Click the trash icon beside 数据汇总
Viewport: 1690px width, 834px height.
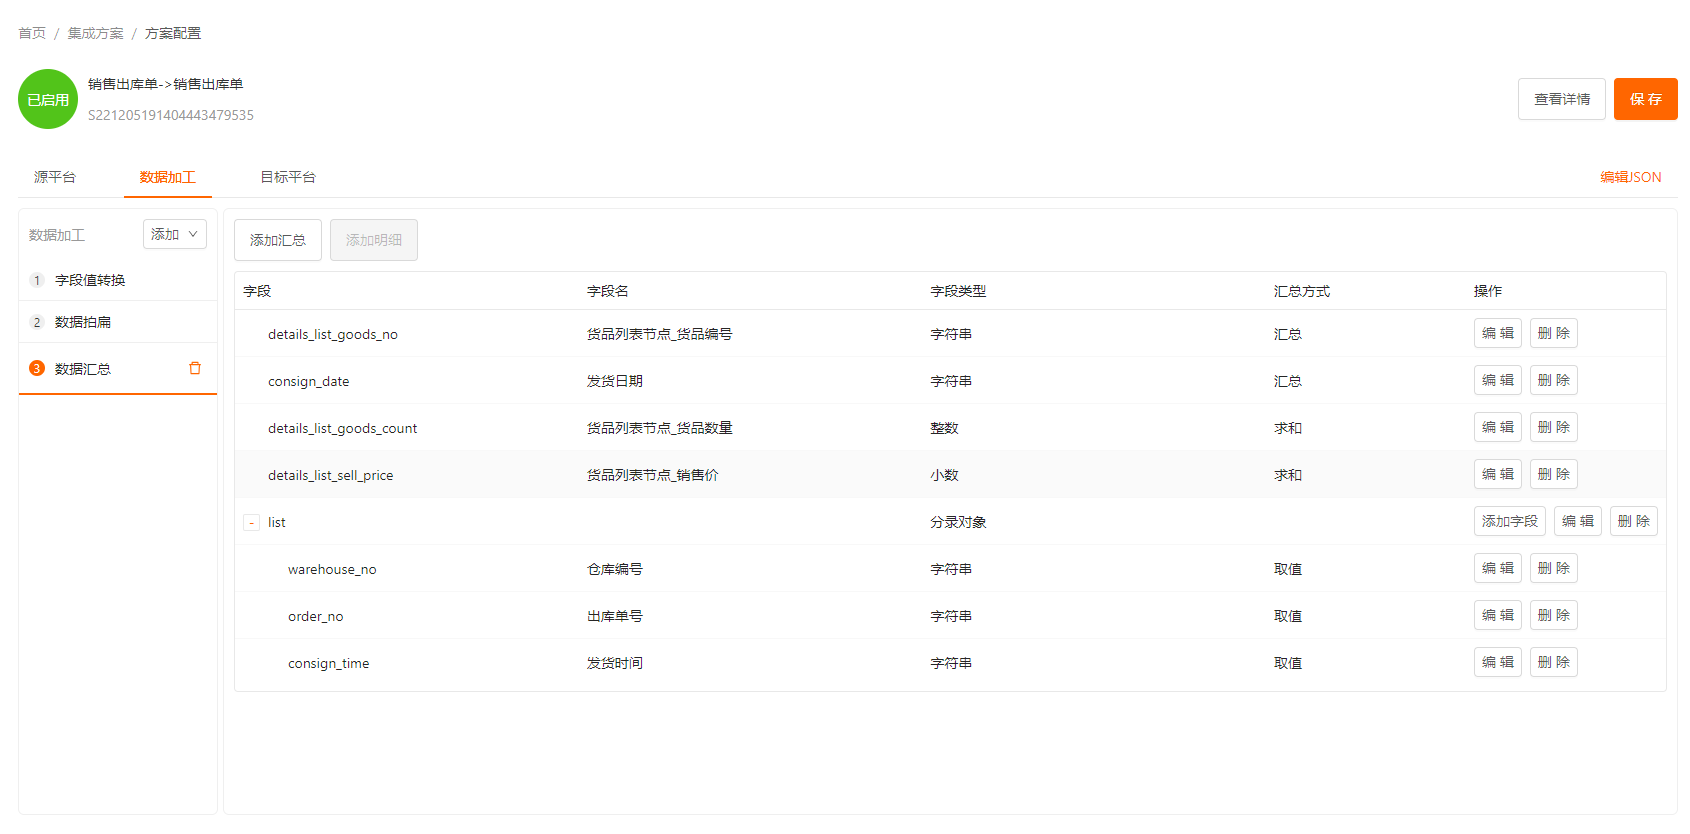[195, 368]
